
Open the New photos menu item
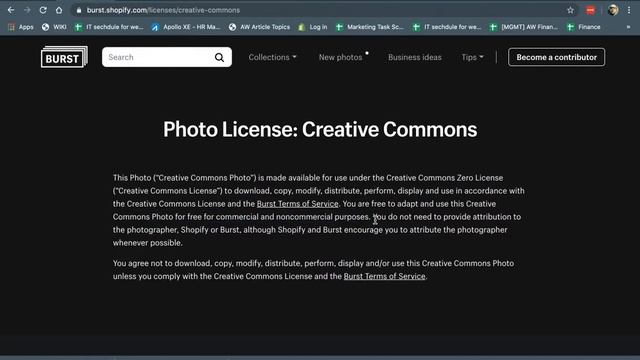[340, 57]
